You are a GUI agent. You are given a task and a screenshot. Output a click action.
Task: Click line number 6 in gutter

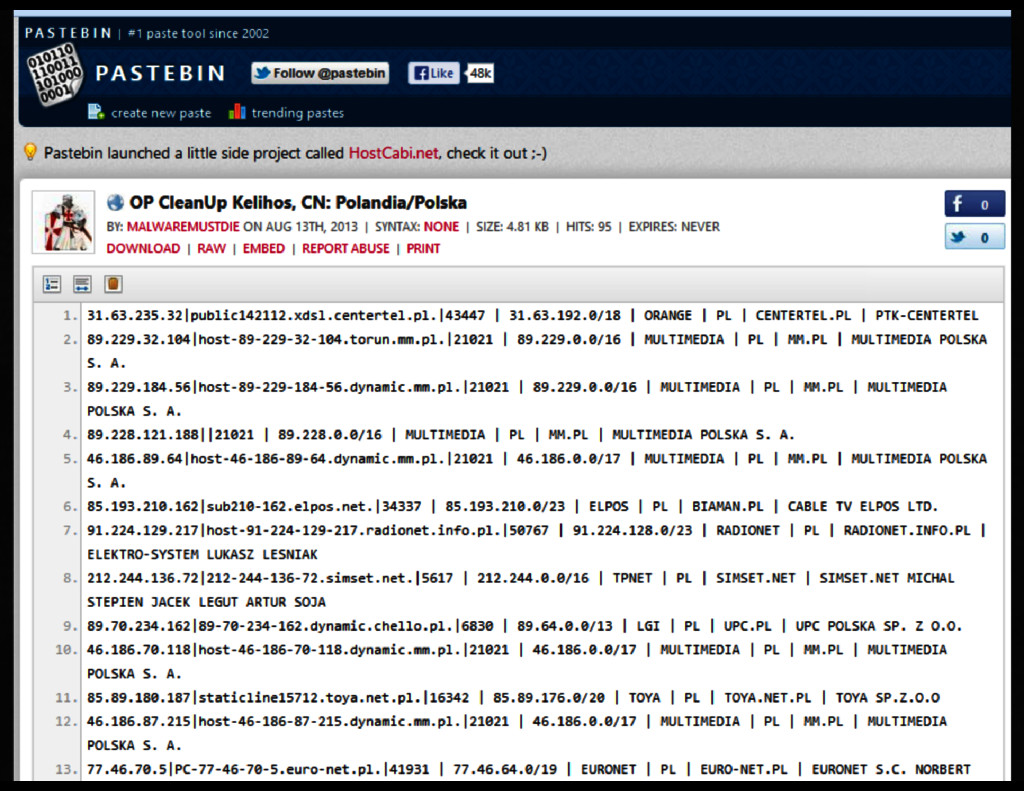(x=70, y=507)
